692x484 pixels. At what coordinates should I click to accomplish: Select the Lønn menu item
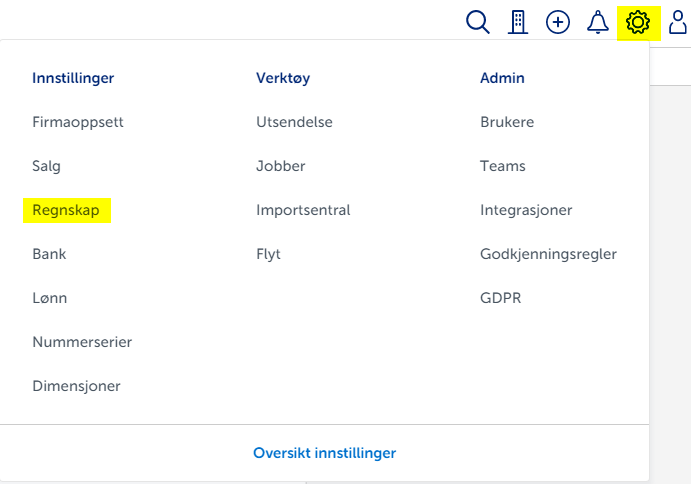pyautogui.click(x=50, y=298)
